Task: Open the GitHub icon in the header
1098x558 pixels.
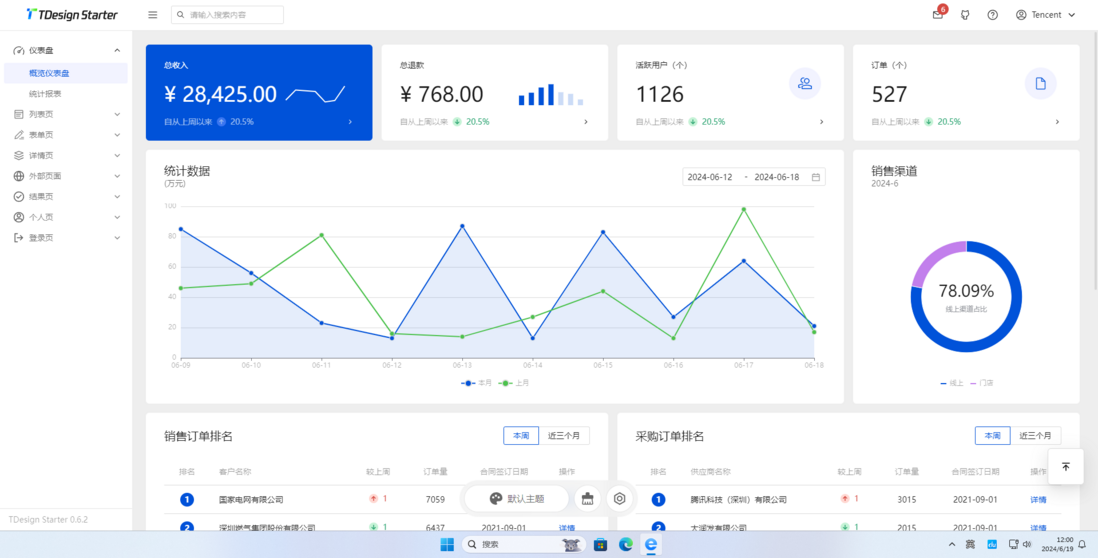Action: coord(965,15)
